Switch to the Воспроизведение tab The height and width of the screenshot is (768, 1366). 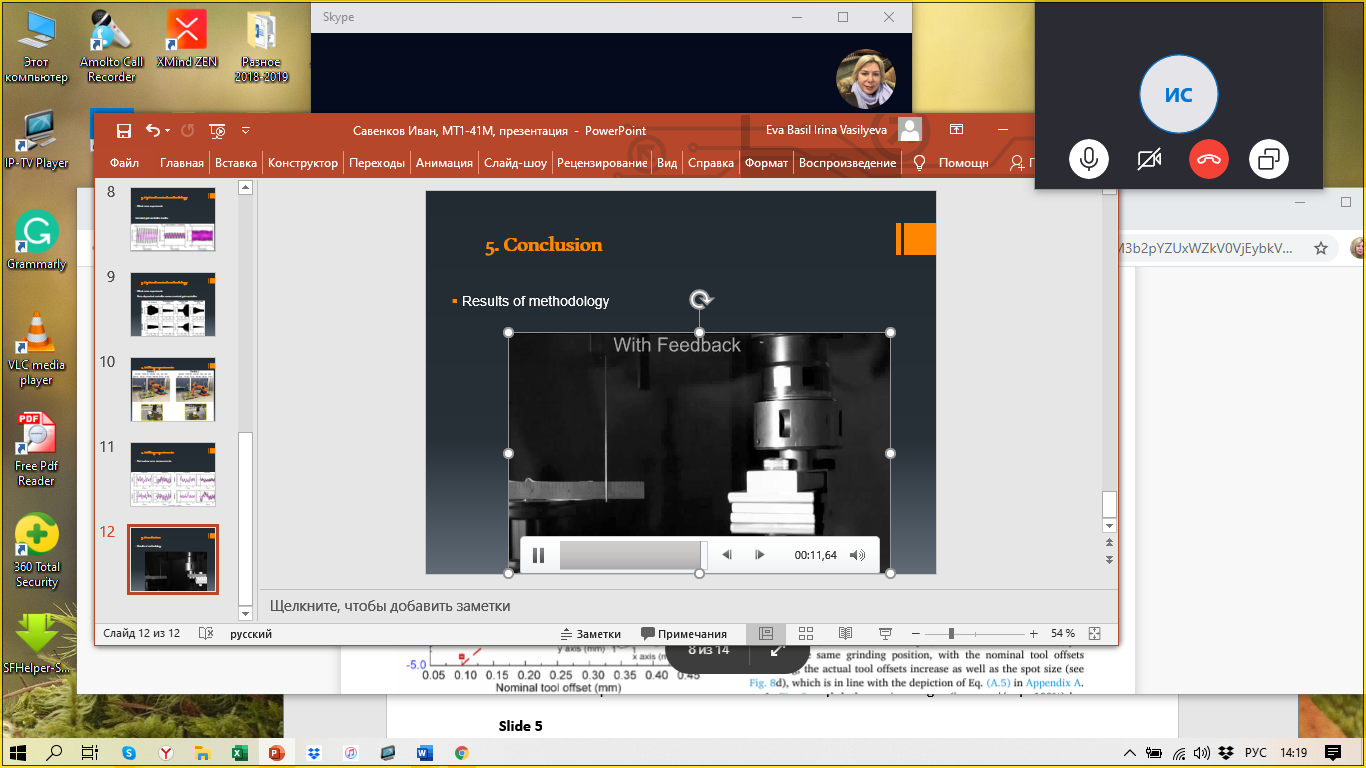point(847,163)
